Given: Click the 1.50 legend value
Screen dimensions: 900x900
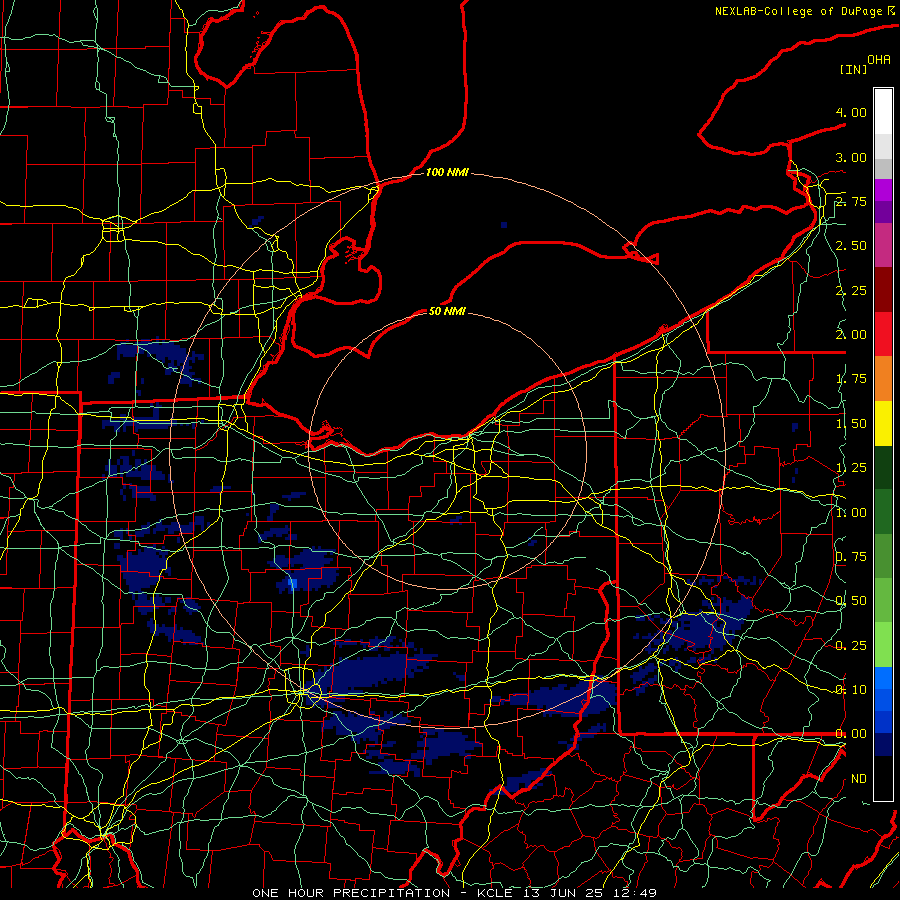Looking at the screenshot, I should click(851, 424).
